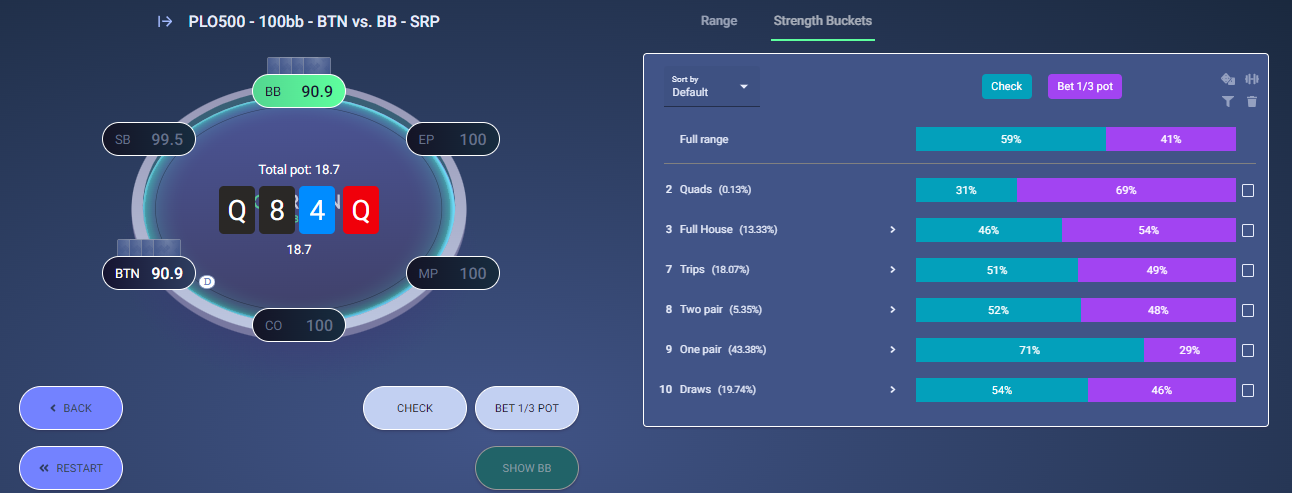Screen dimensions: 1292x493
Task: Expand the Full House bucket
Action: (x=892, y=230)
